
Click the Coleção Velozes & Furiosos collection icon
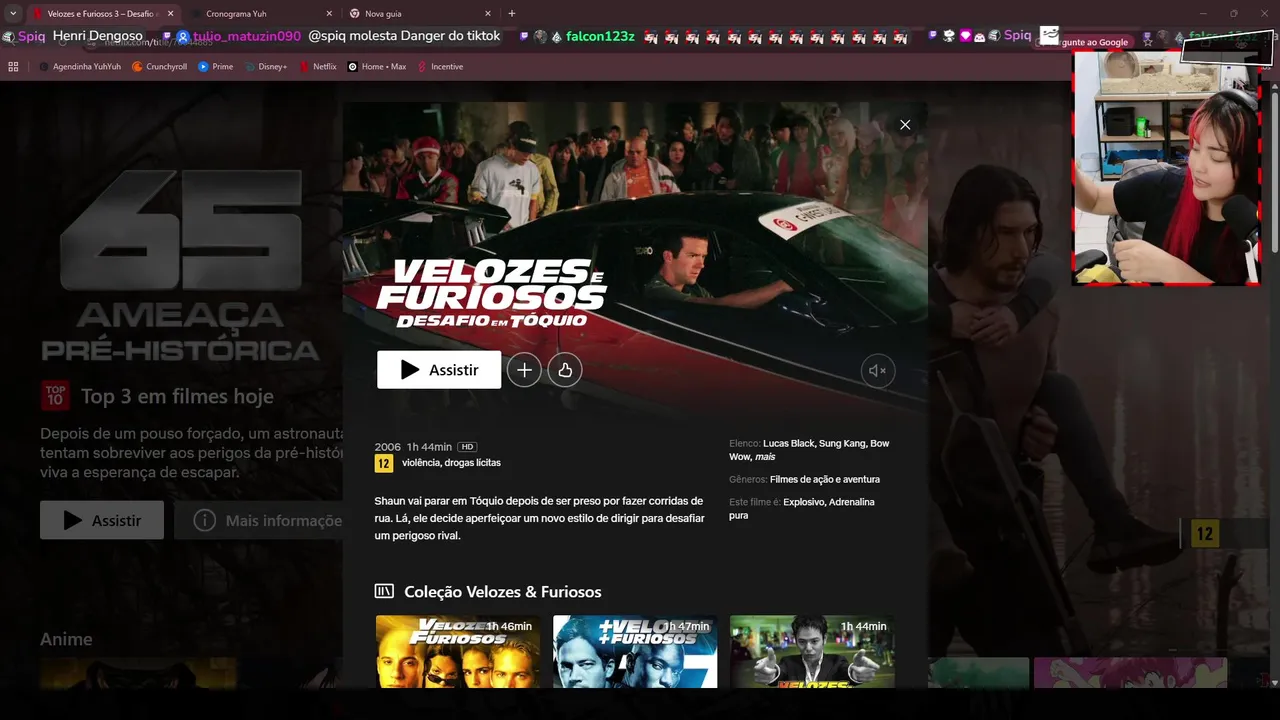(x=384, y=591)
